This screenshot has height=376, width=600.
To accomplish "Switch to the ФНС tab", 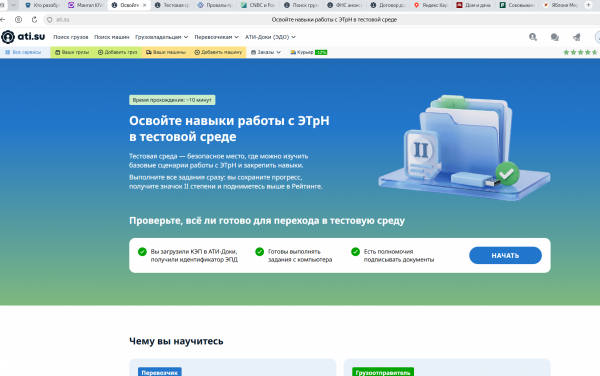I will pyautogui.click(x=345, y=5).
